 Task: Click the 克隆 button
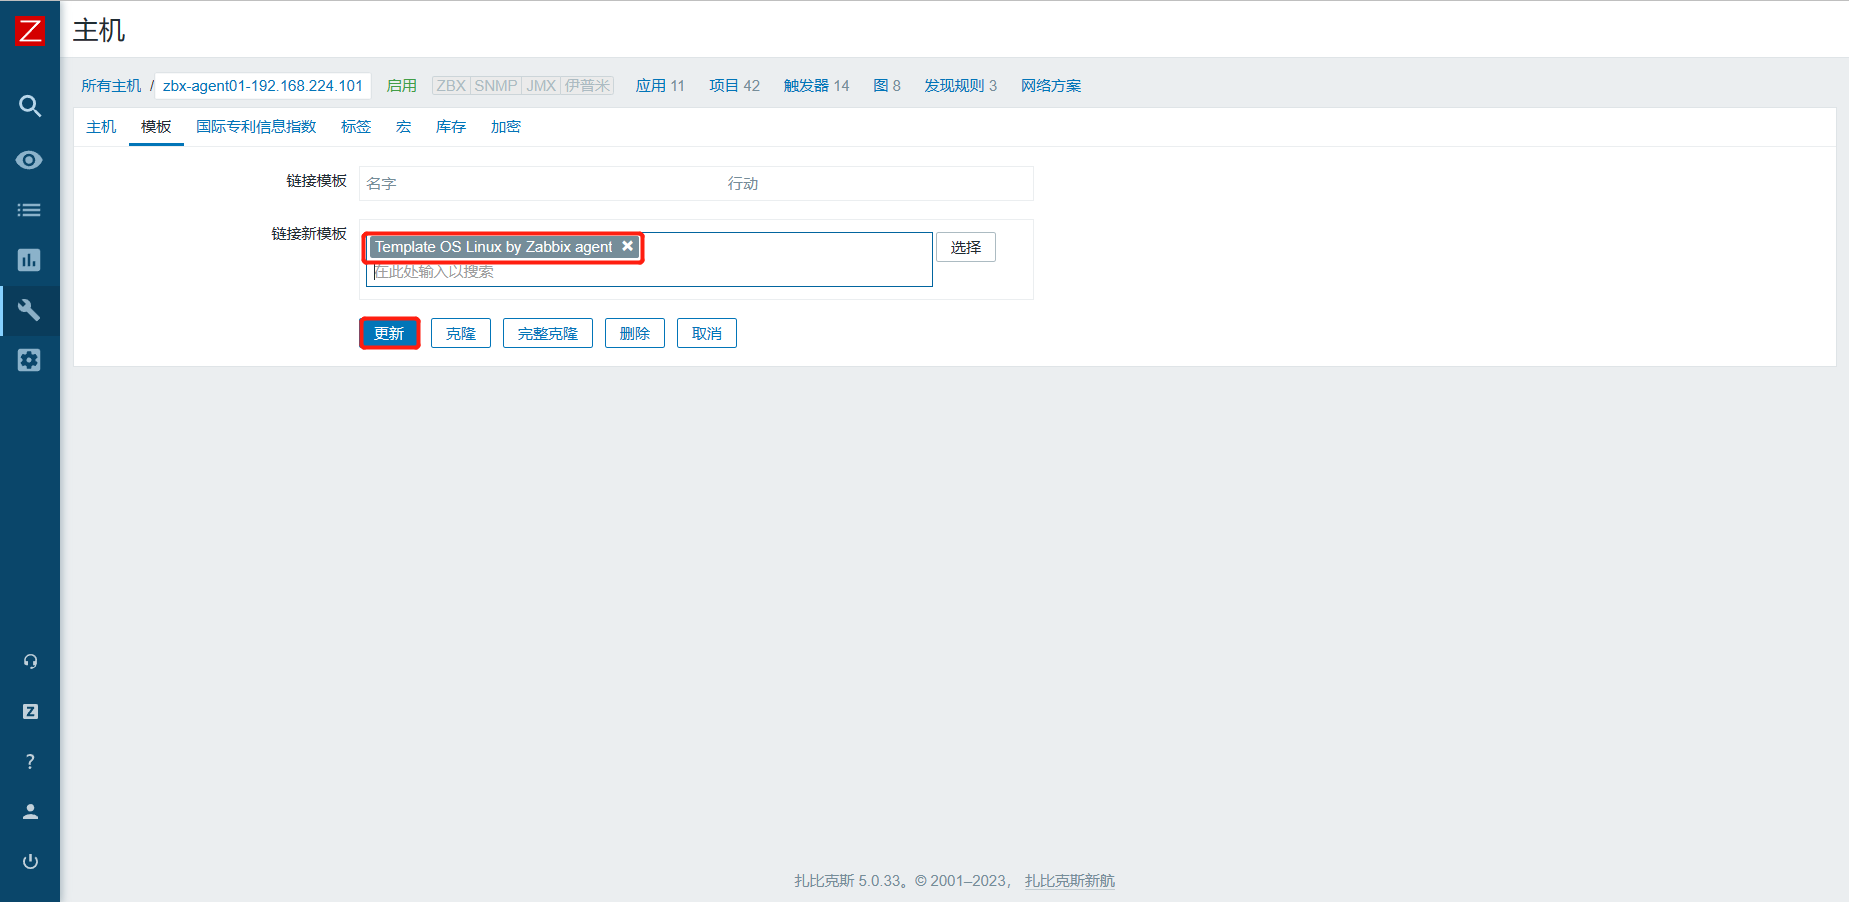461,333
